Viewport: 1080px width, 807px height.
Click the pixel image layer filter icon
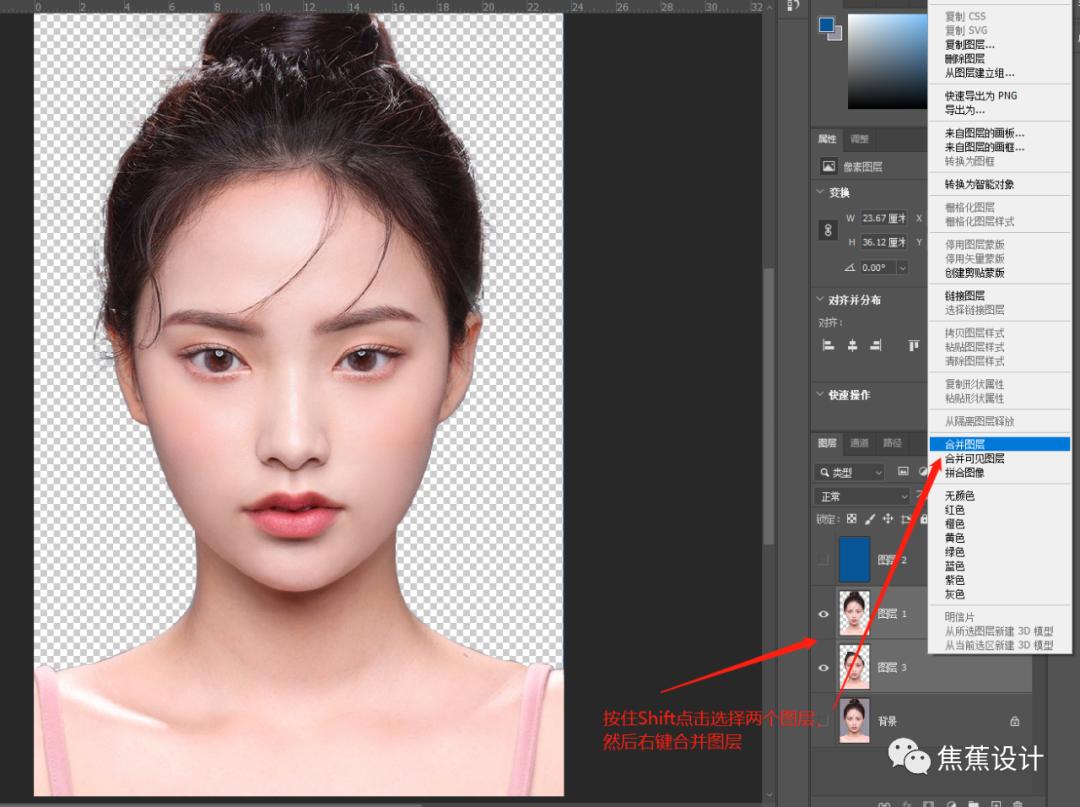(903, 471)
